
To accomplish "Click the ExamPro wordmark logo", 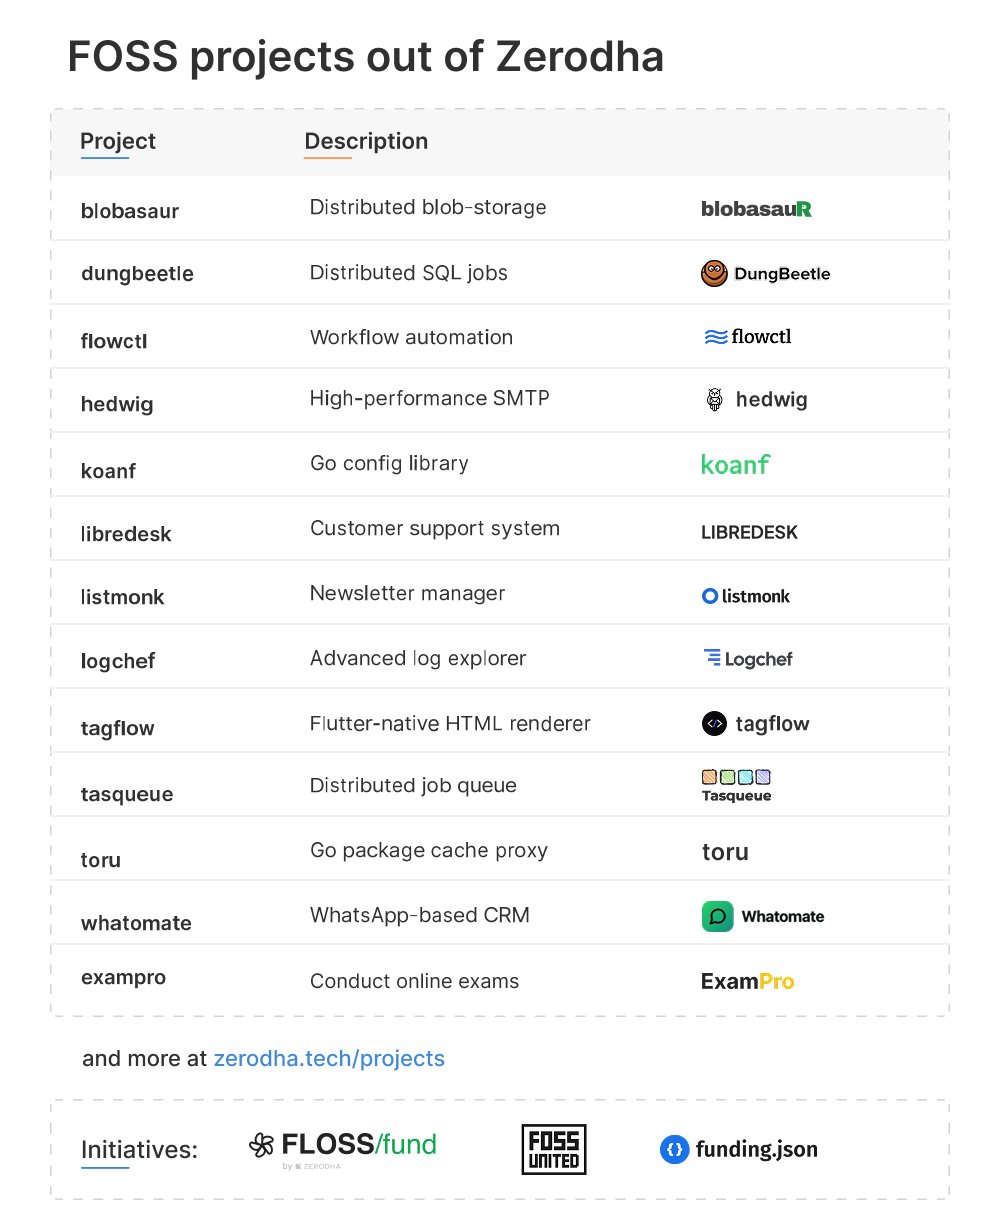I will [x=747, y=981].
